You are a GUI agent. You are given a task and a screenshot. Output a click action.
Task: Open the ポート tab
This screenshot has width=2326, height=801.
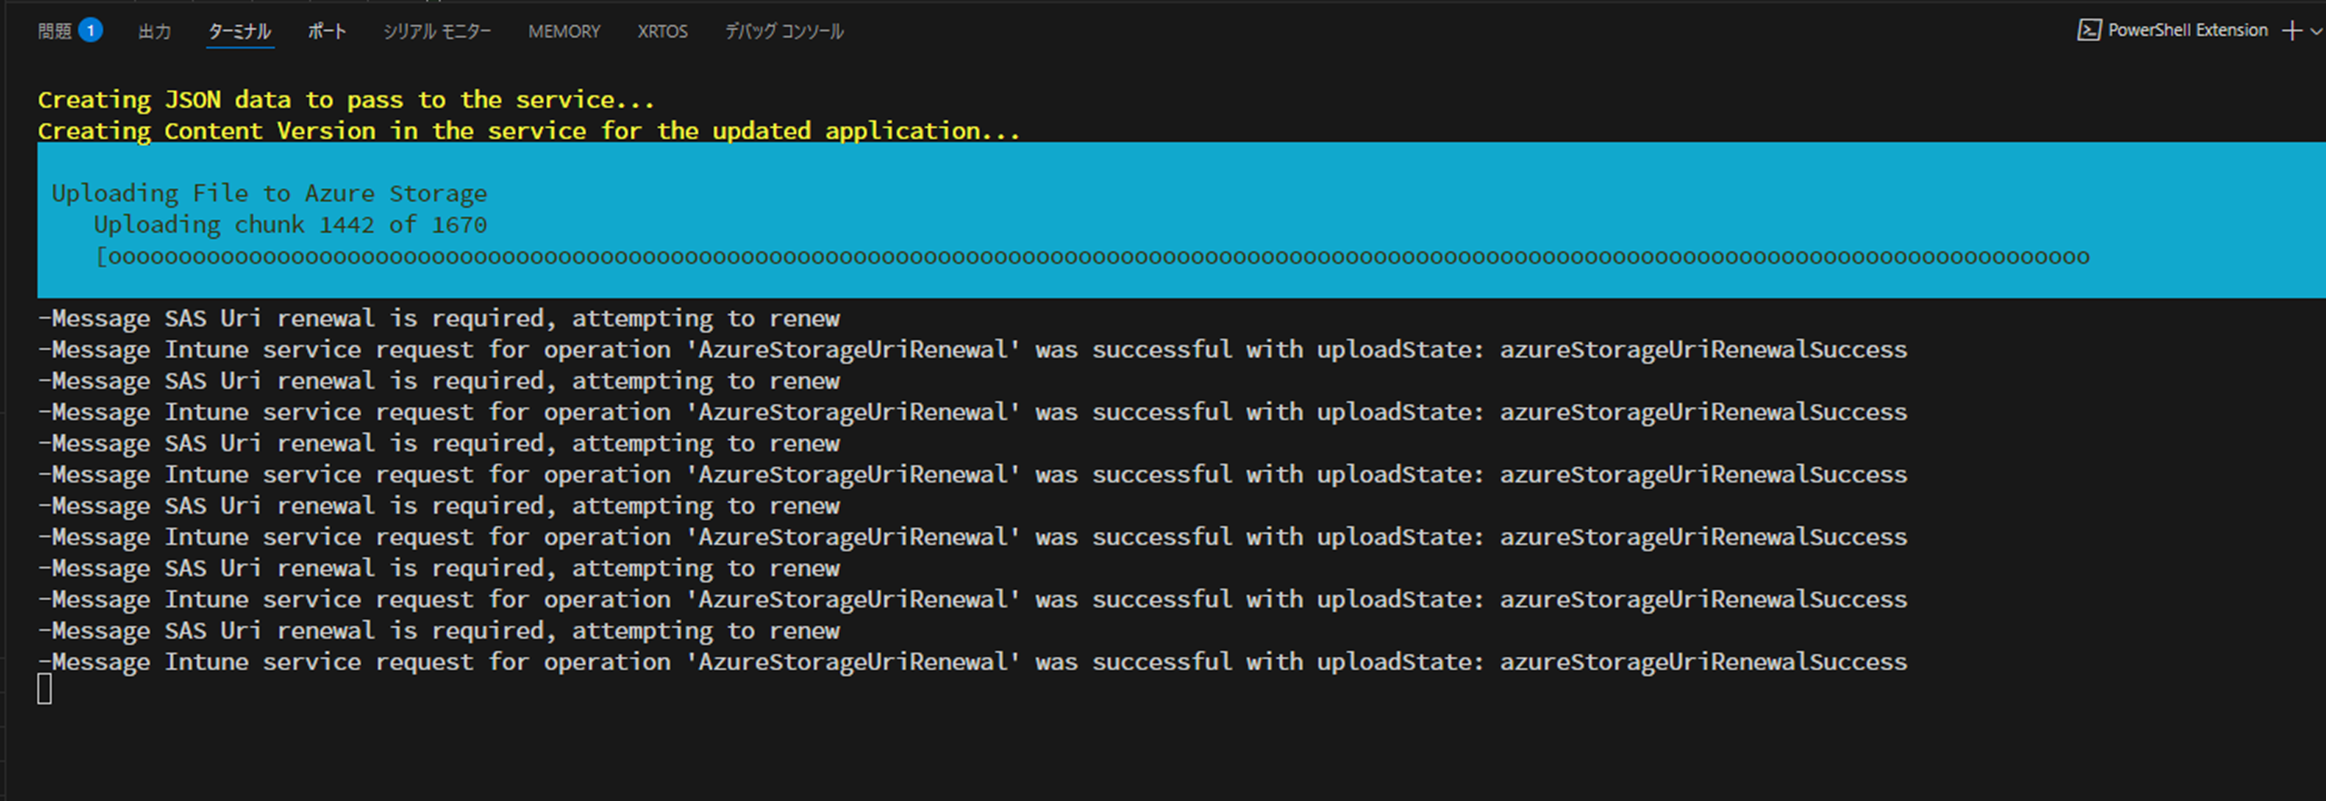click(x=327, y=31)
